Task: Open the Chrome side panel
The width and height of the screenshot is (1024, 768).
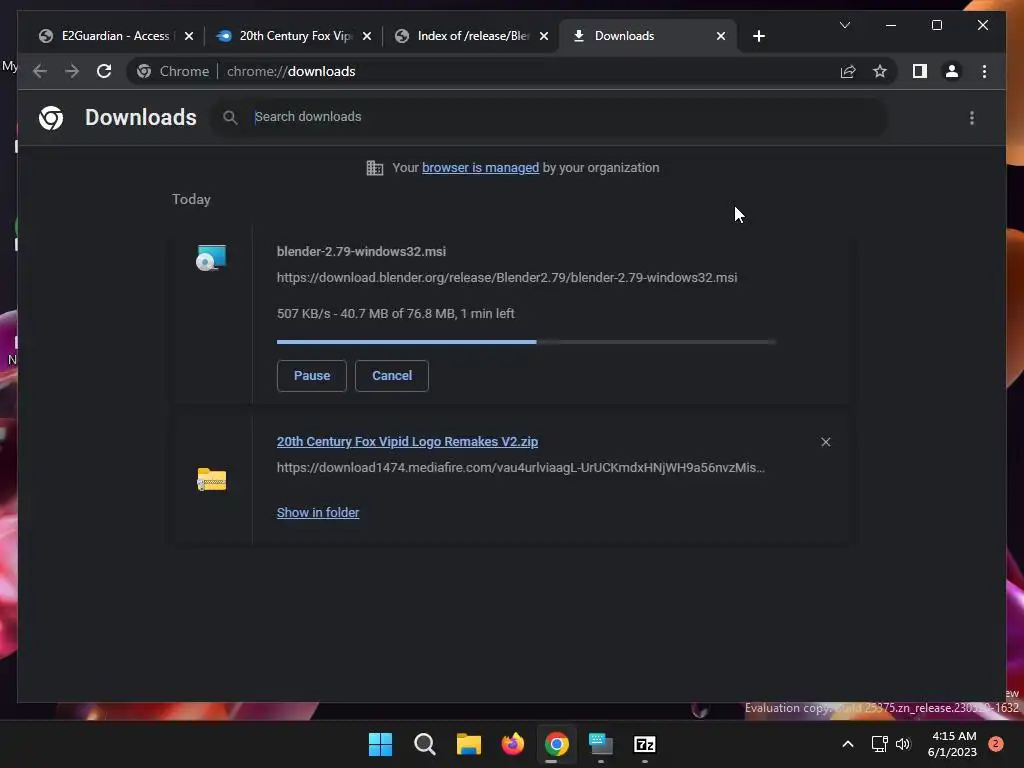Action: (920, 71)
